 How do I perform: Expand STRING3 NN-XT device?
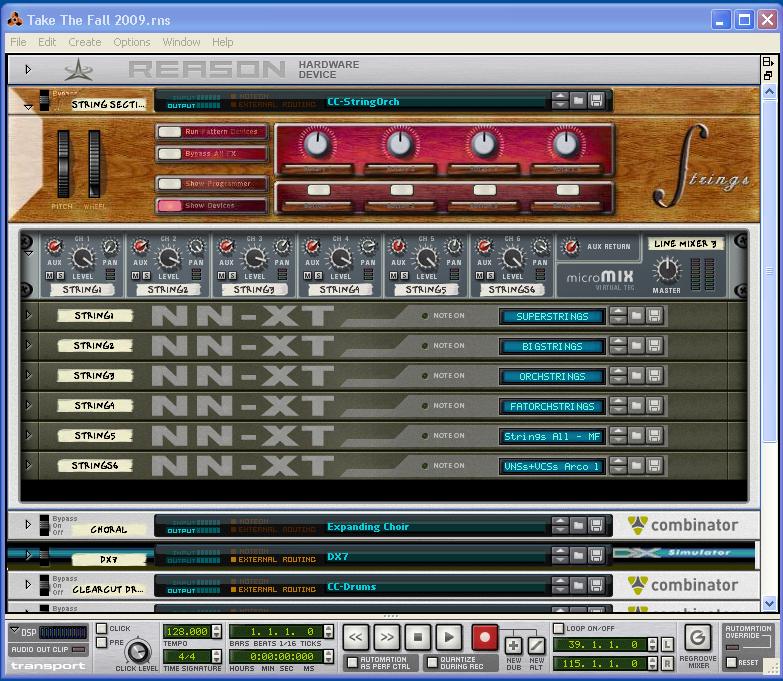28,375
